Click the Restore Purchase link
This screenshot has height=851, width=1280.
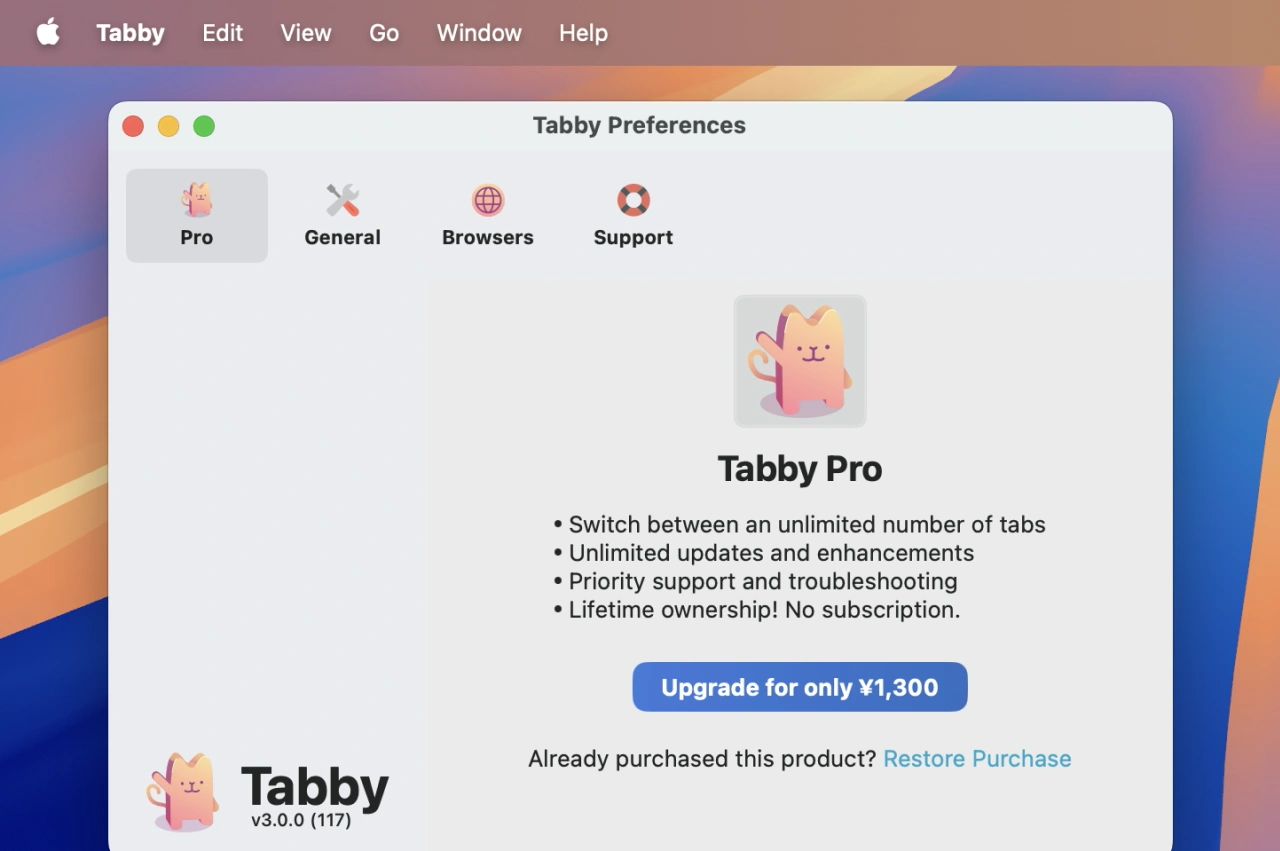click(x=977, y=759)
